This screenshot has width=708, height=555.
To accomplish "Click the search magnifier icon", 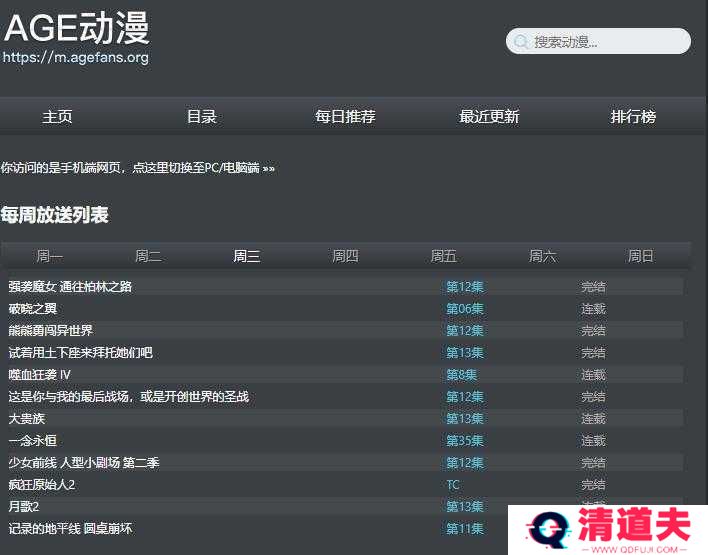I will pyautogui.click(x=520, y=42).
